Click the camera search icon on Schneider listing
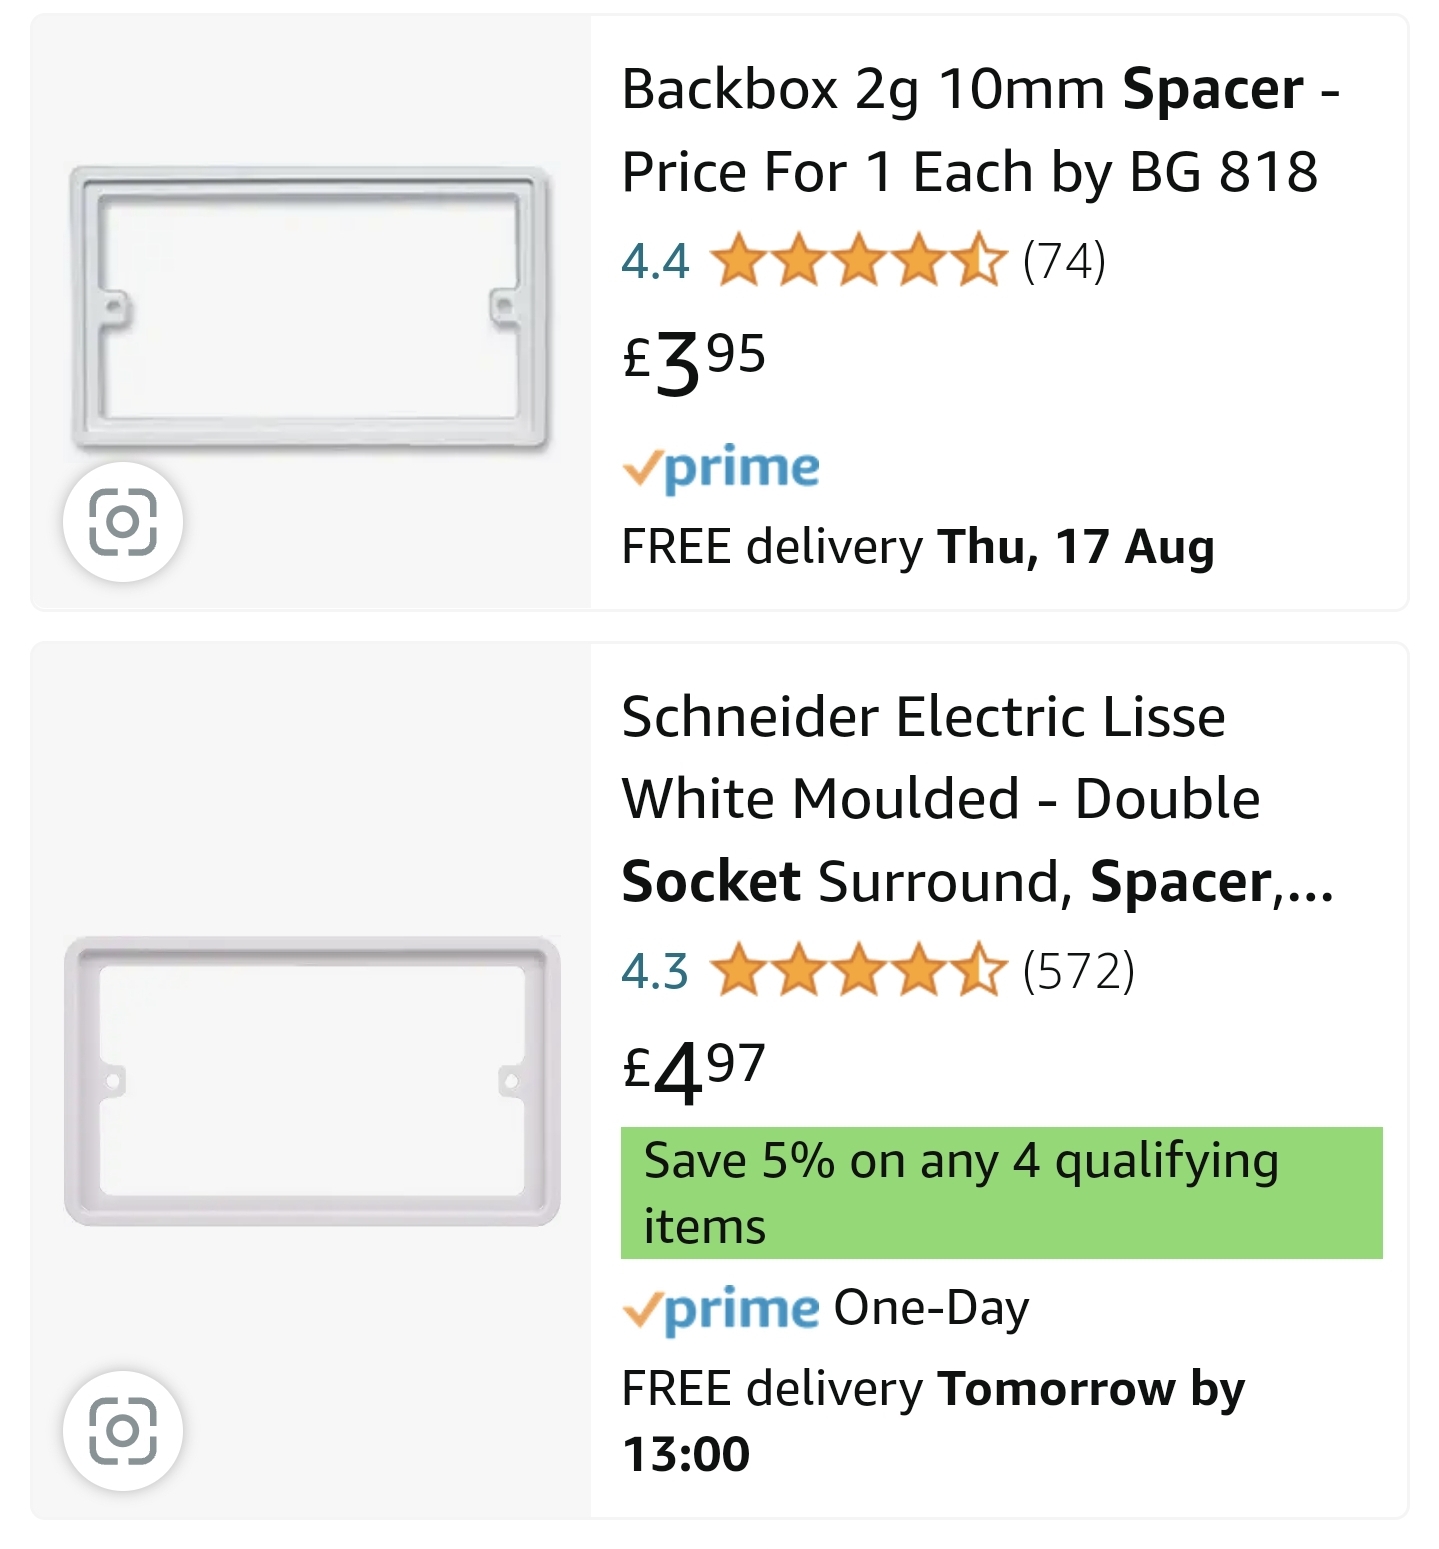1439x1549 pixels. click(124, 1432)
